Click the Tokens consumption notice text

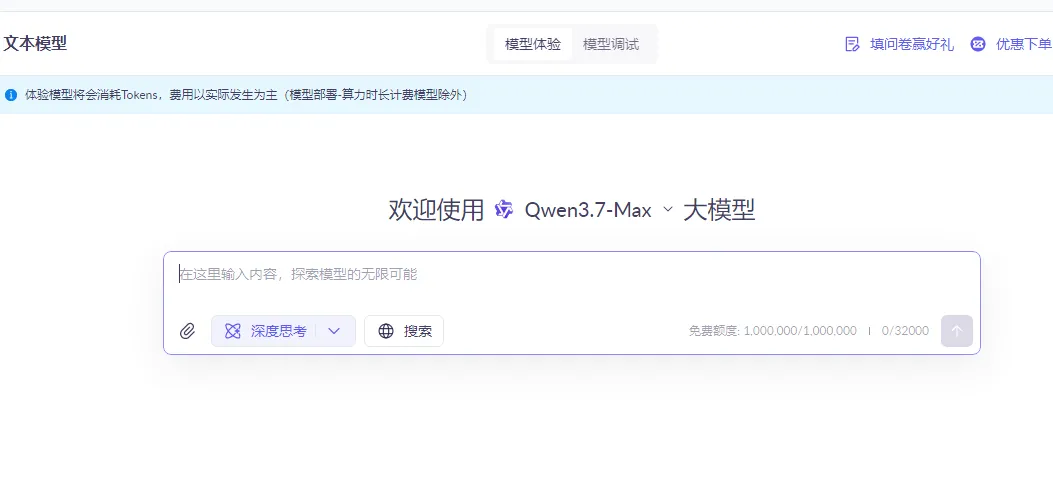[x=246, y=95]
